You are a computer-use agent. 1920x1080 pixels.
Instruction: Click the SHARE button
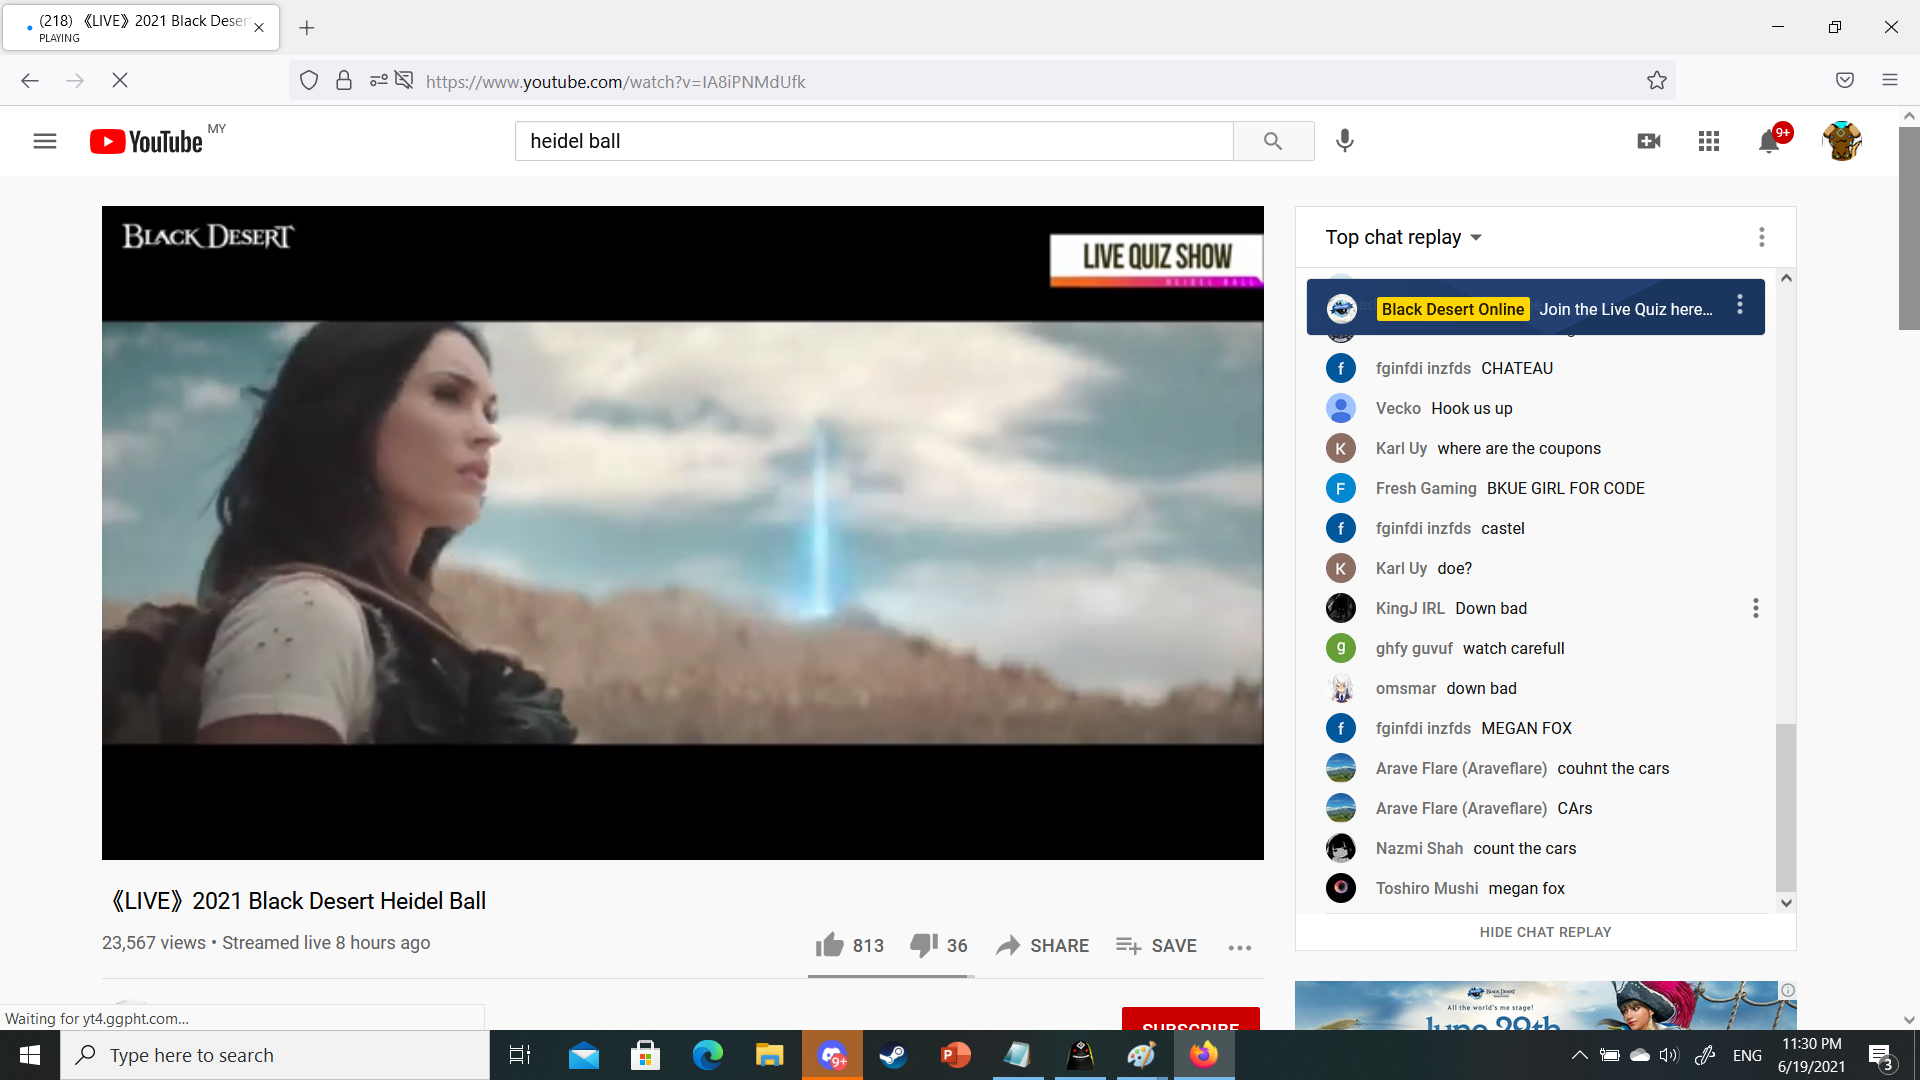(x=1042, y=945)
